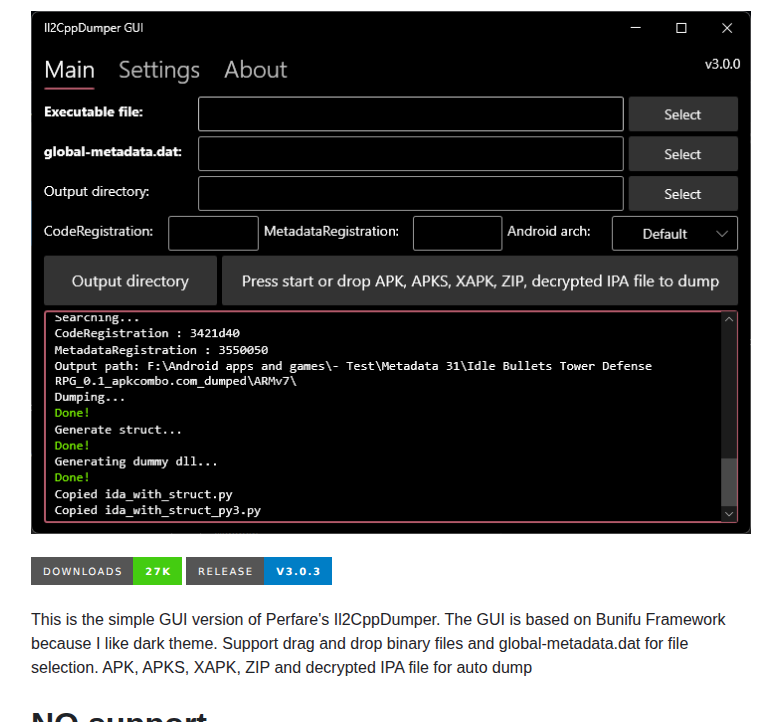Focus the MetadataRegistration text box
The height and width of the screenshot is (722, 783).
457,233
